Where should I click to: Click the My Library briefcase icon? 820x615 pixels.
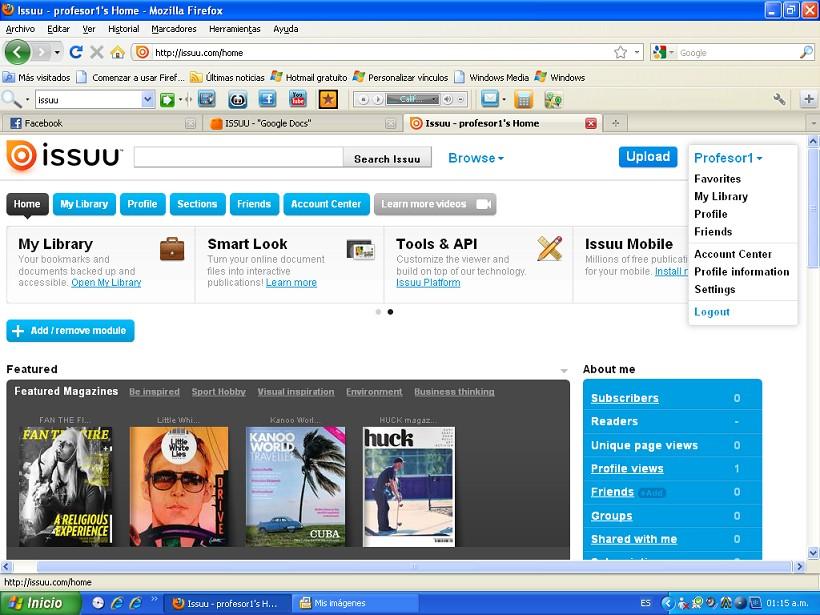(172, 249)
